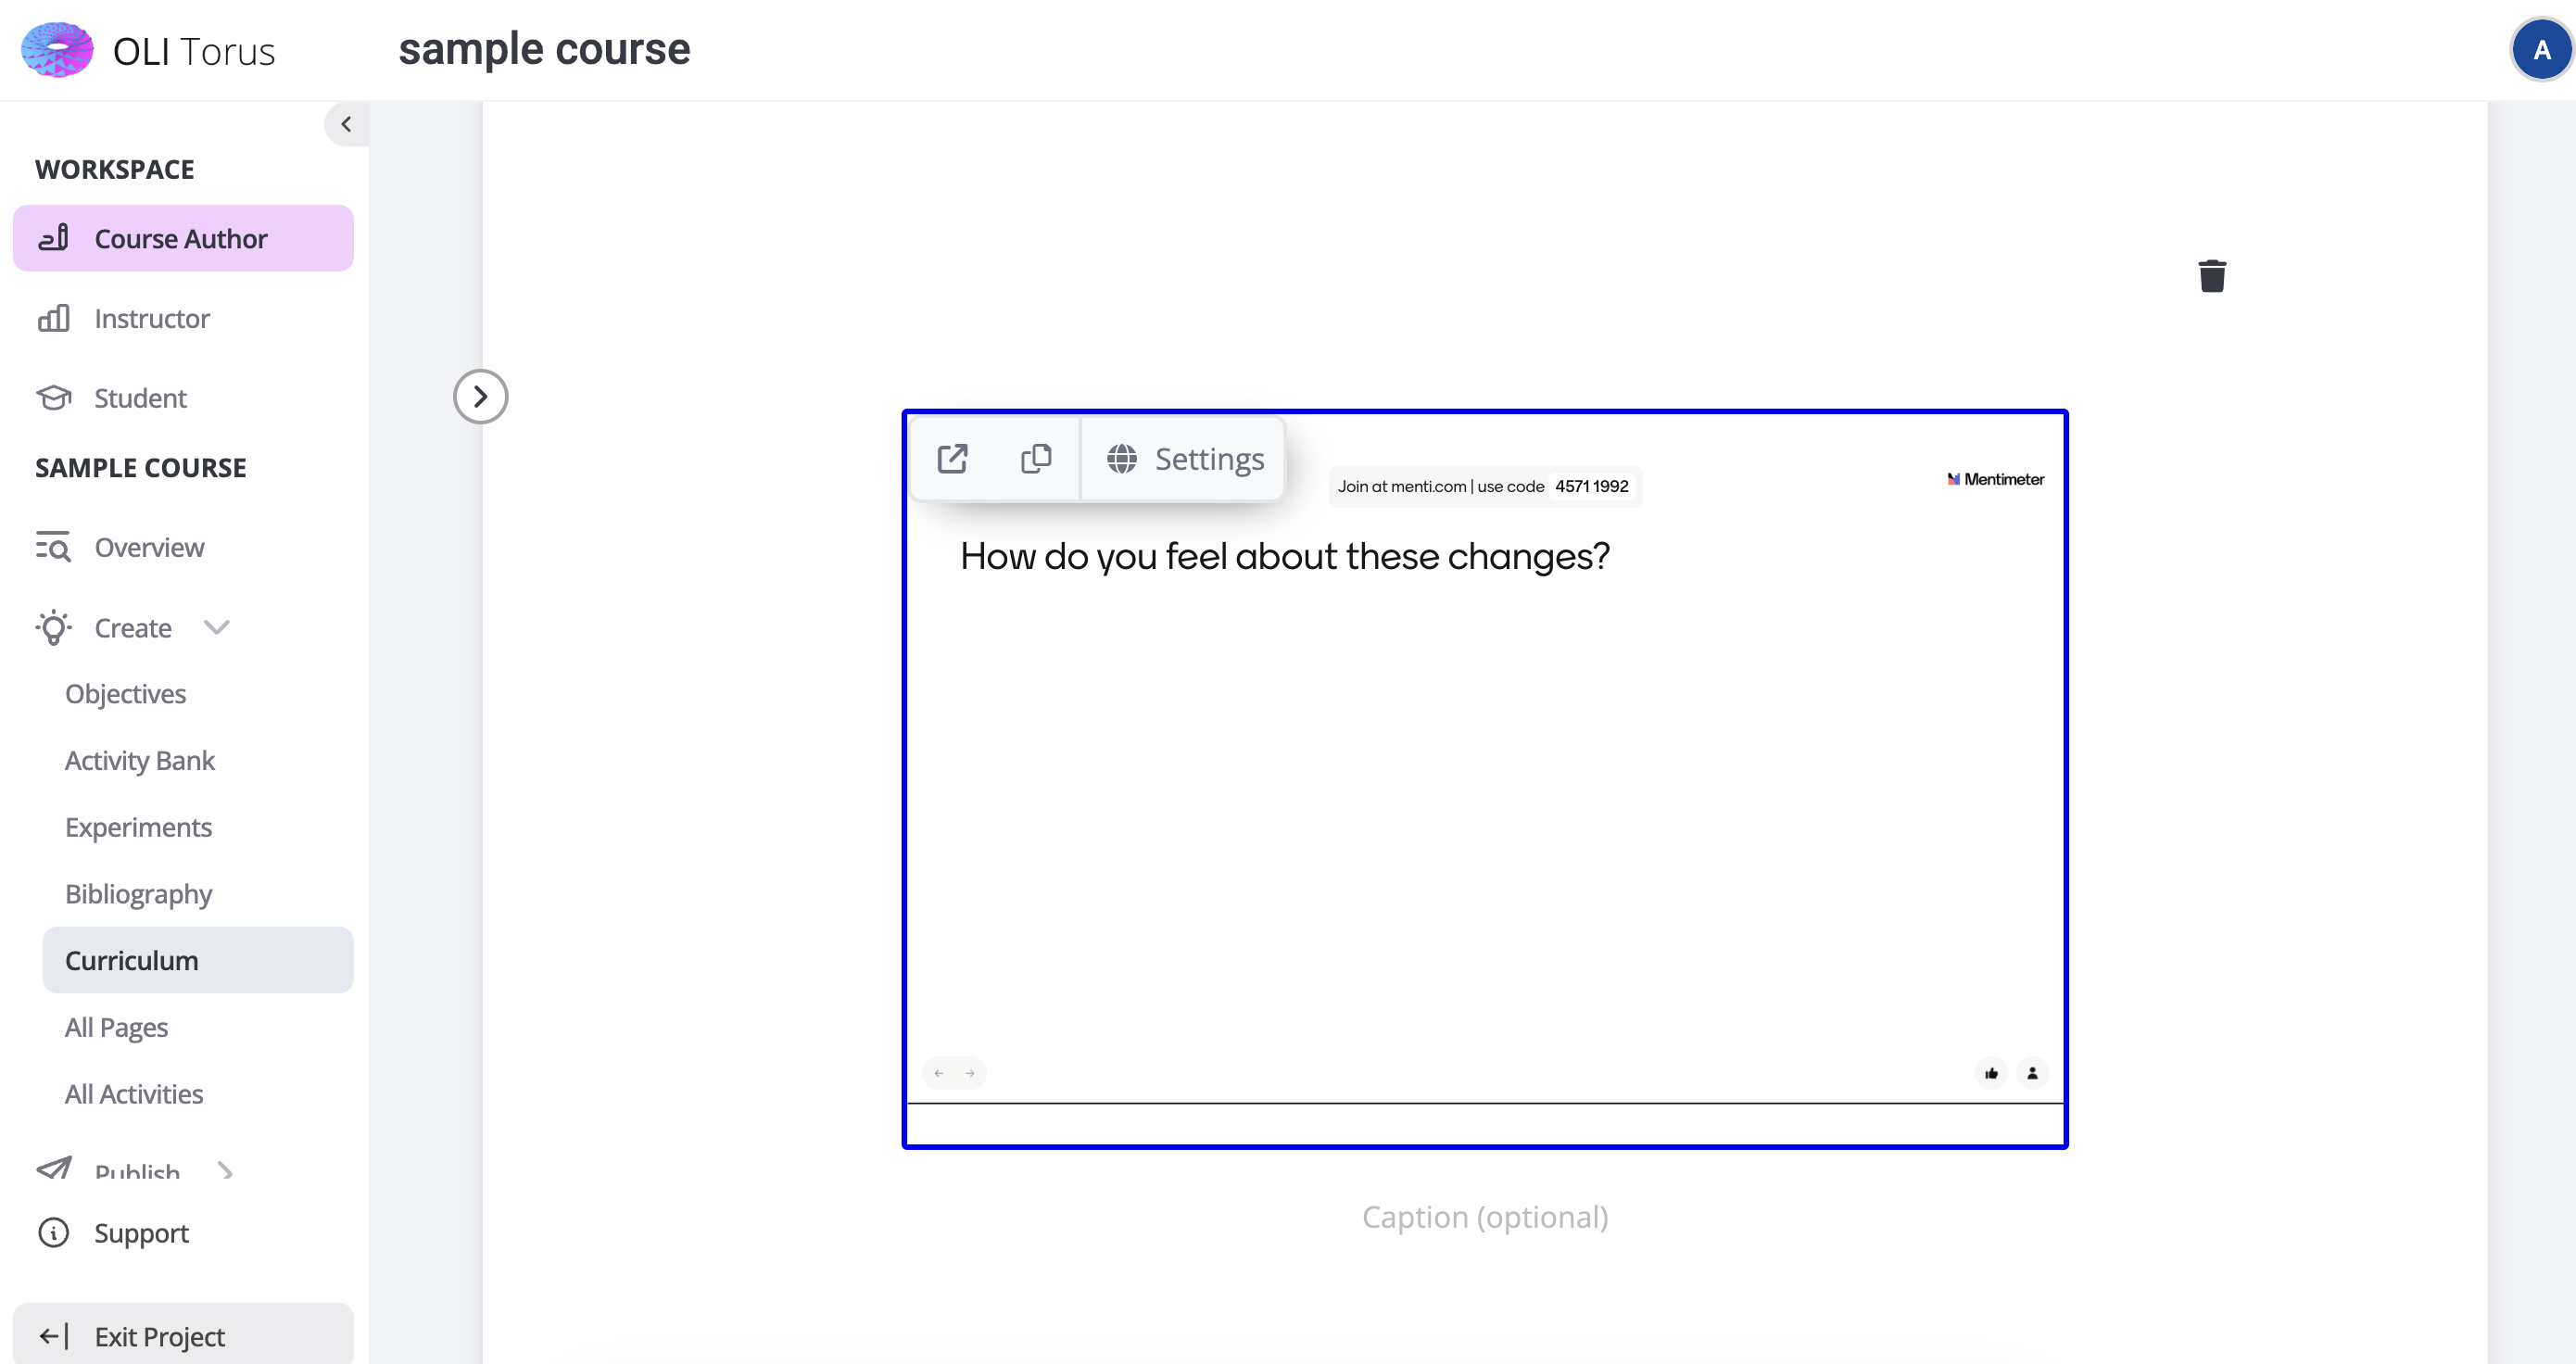Click the copy icon in embed toolbar
This screenshot has width=2576, height=1364.
point(1035,459)
